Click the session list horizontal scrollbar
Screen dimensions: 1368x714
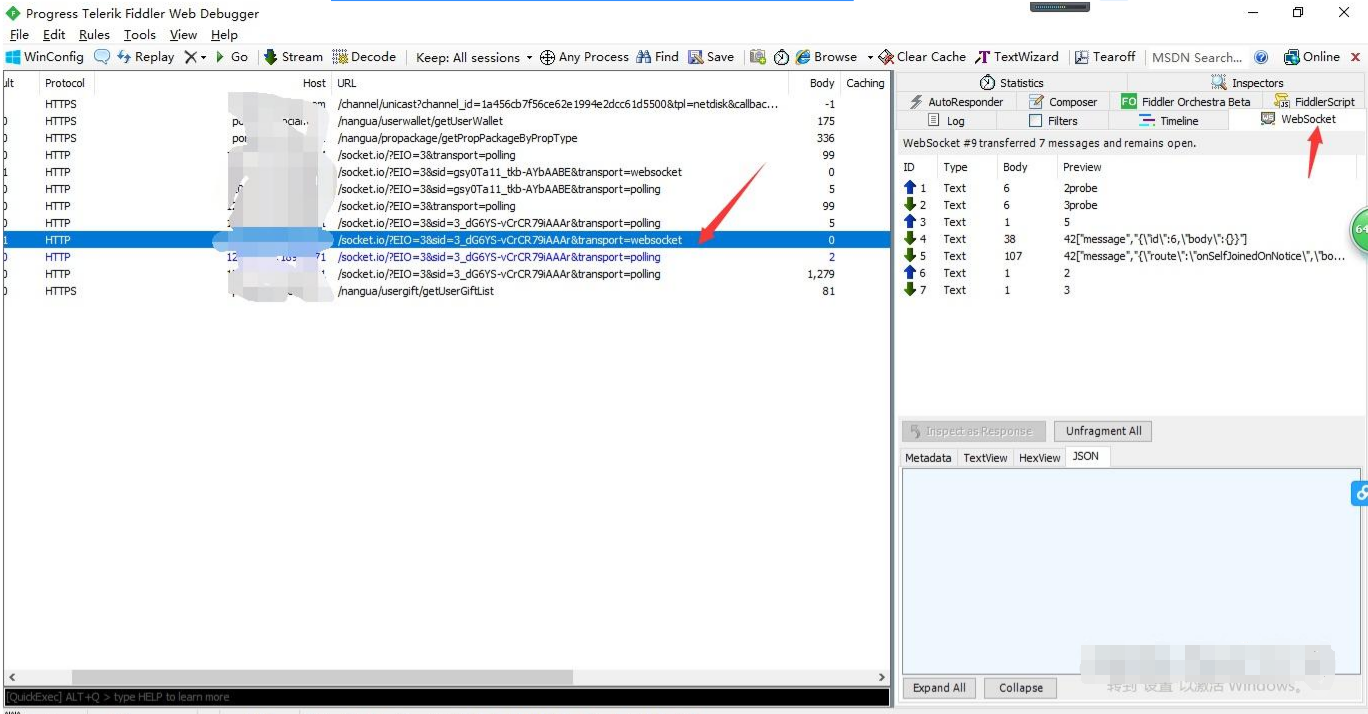[x=322, y=677]
